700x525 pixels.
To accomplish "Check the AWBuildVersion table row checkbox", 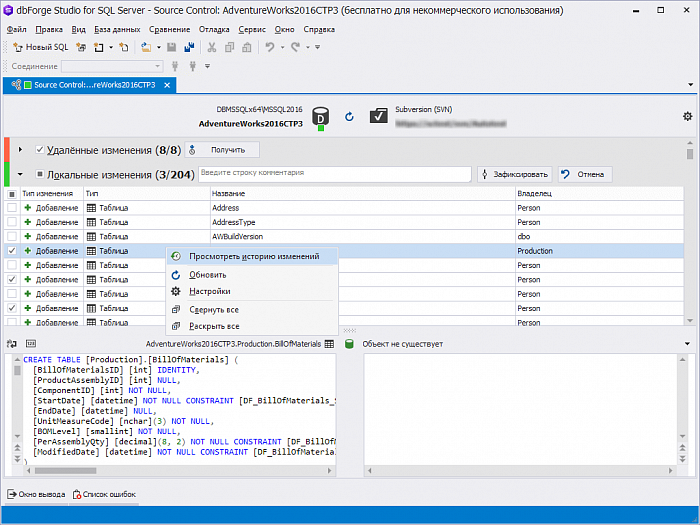I will [x=12, y=237].
